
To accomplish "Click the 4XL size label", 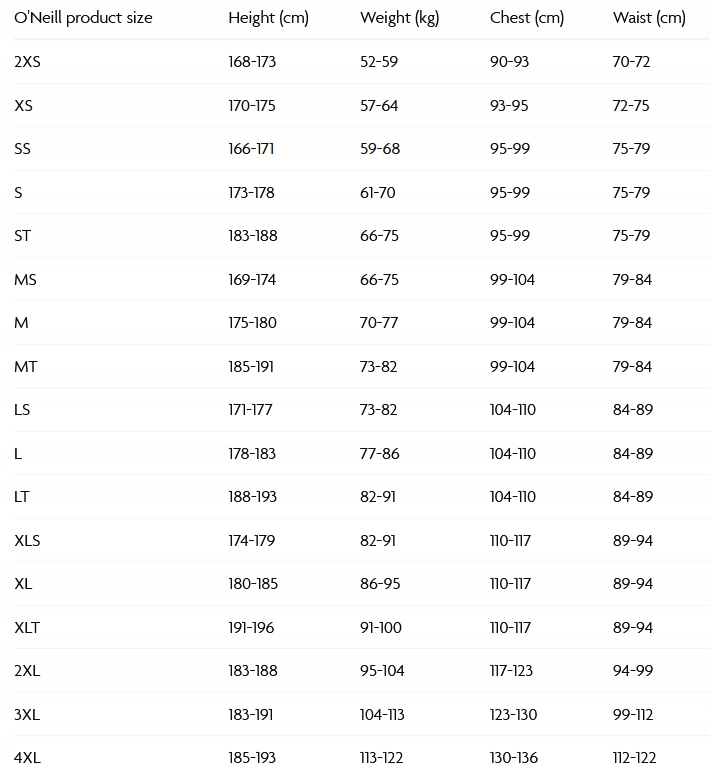I will [28, 758].
